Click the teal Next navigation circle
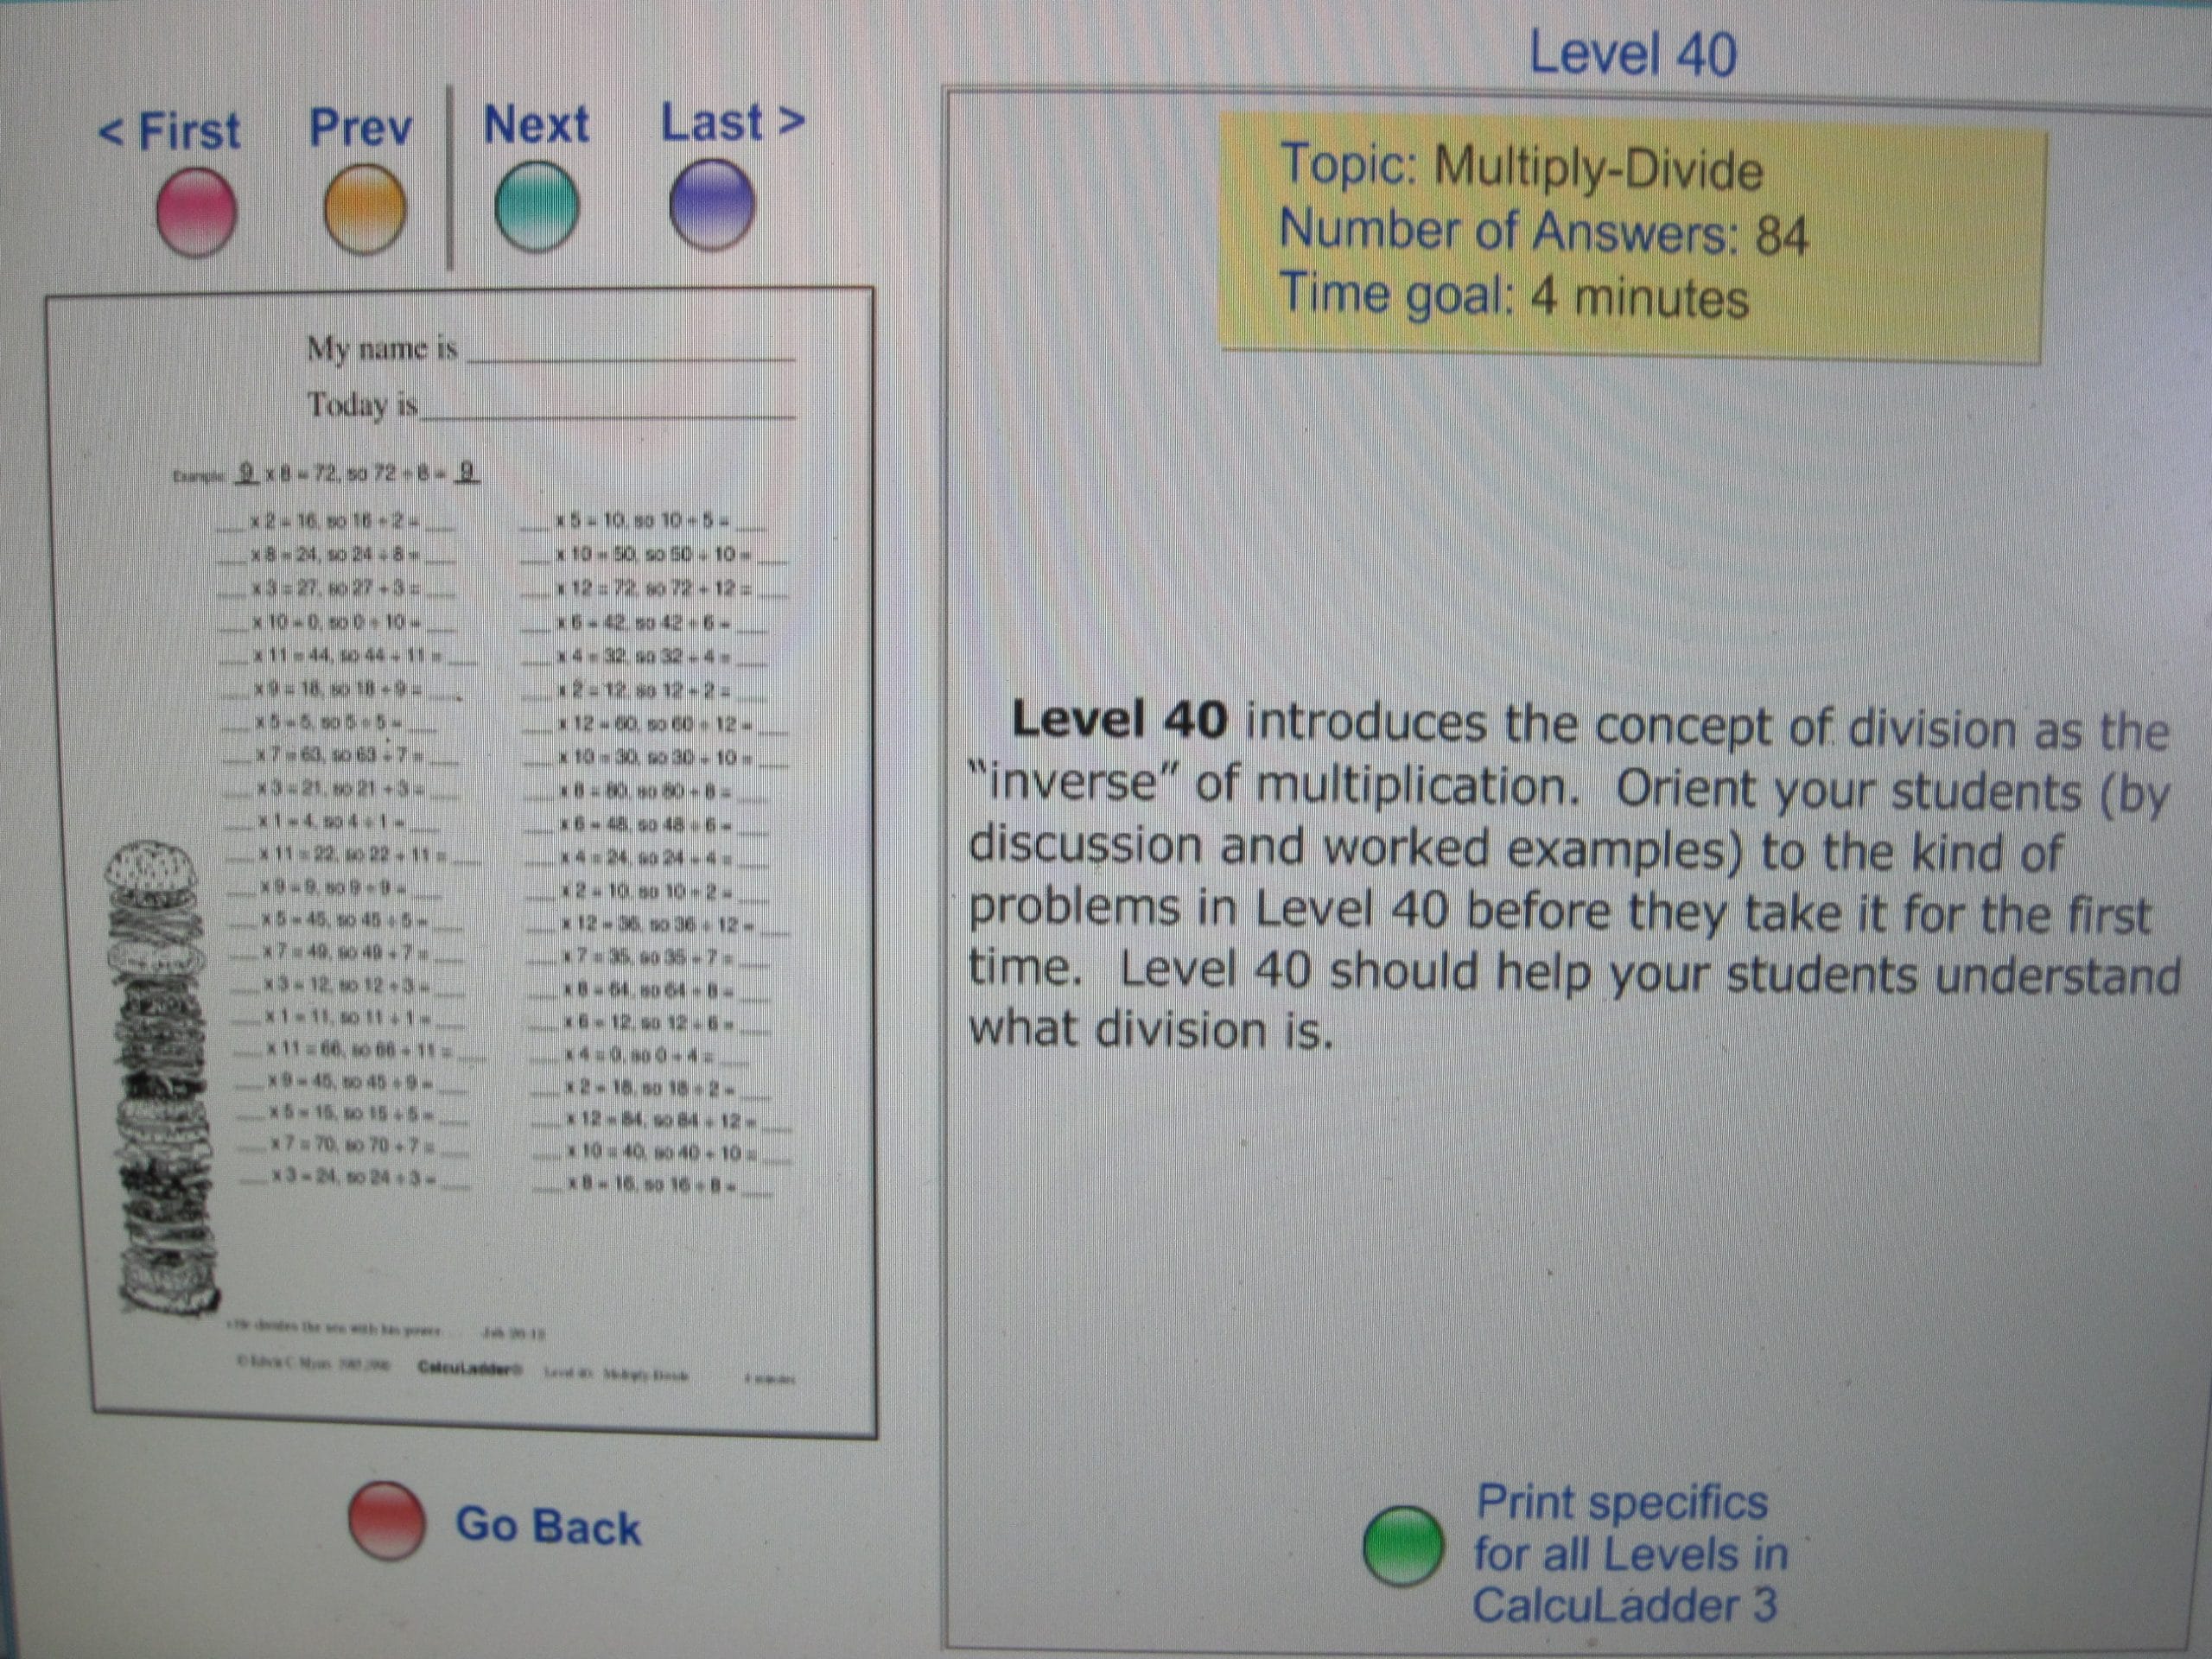Image resolution: width=2212 pixels, height=1659 pixels. pos(537,207)
